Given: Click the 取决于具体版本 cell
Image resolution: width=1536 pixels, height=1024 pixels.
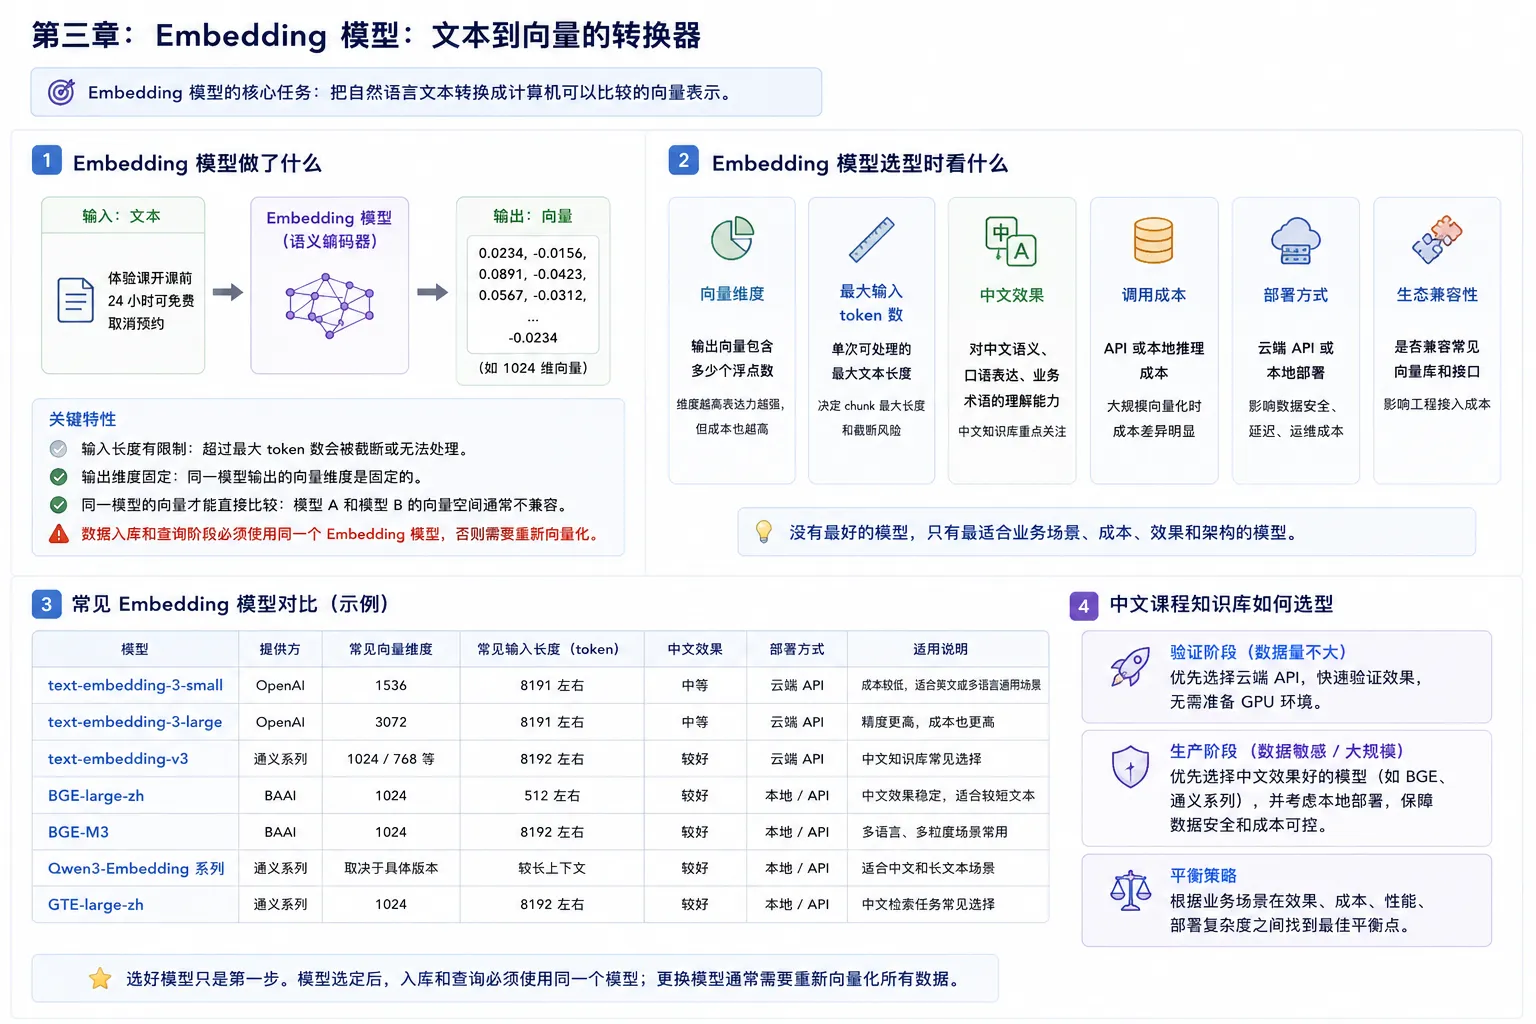Looking at the screenshot, I should pyautogui.click(x=391, y=868).
